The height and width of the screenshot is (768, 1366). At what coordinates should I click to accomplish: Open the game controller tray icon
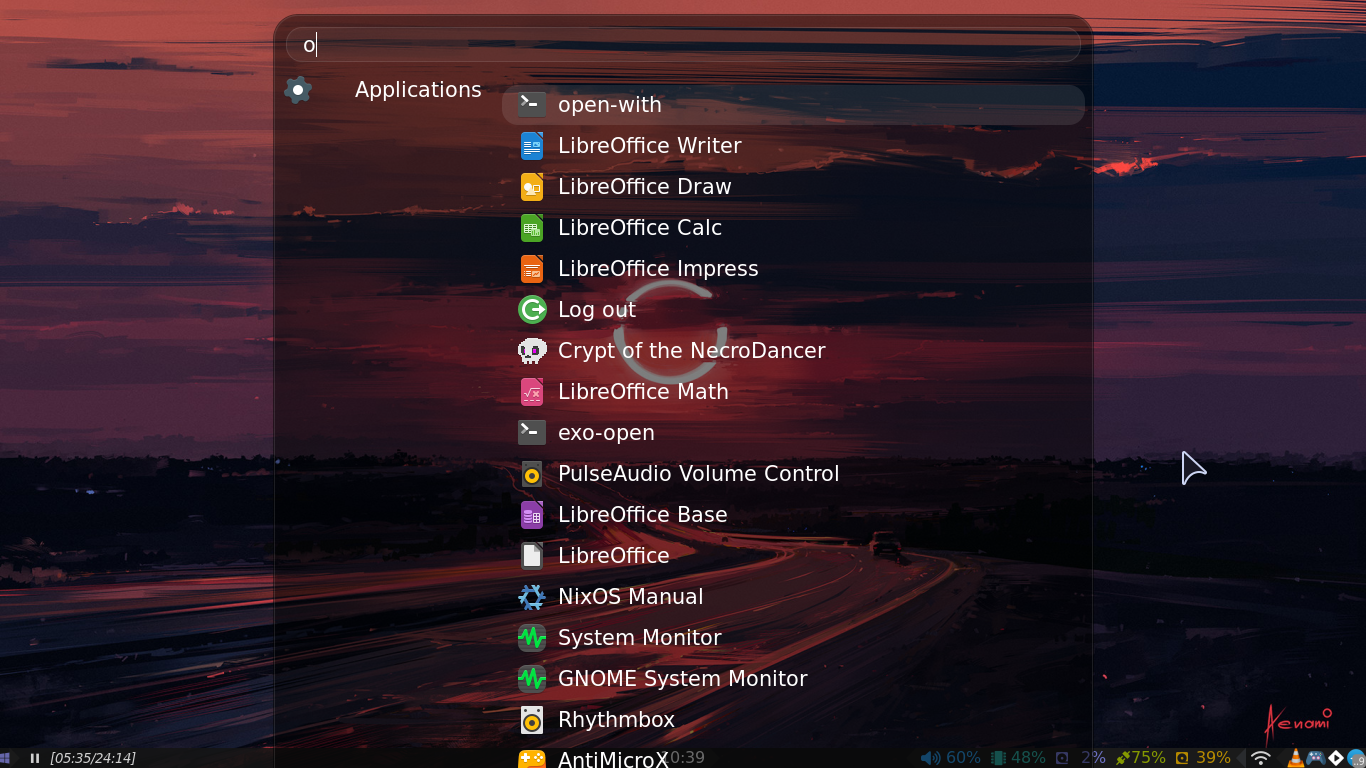click(x=1318, y=758)
